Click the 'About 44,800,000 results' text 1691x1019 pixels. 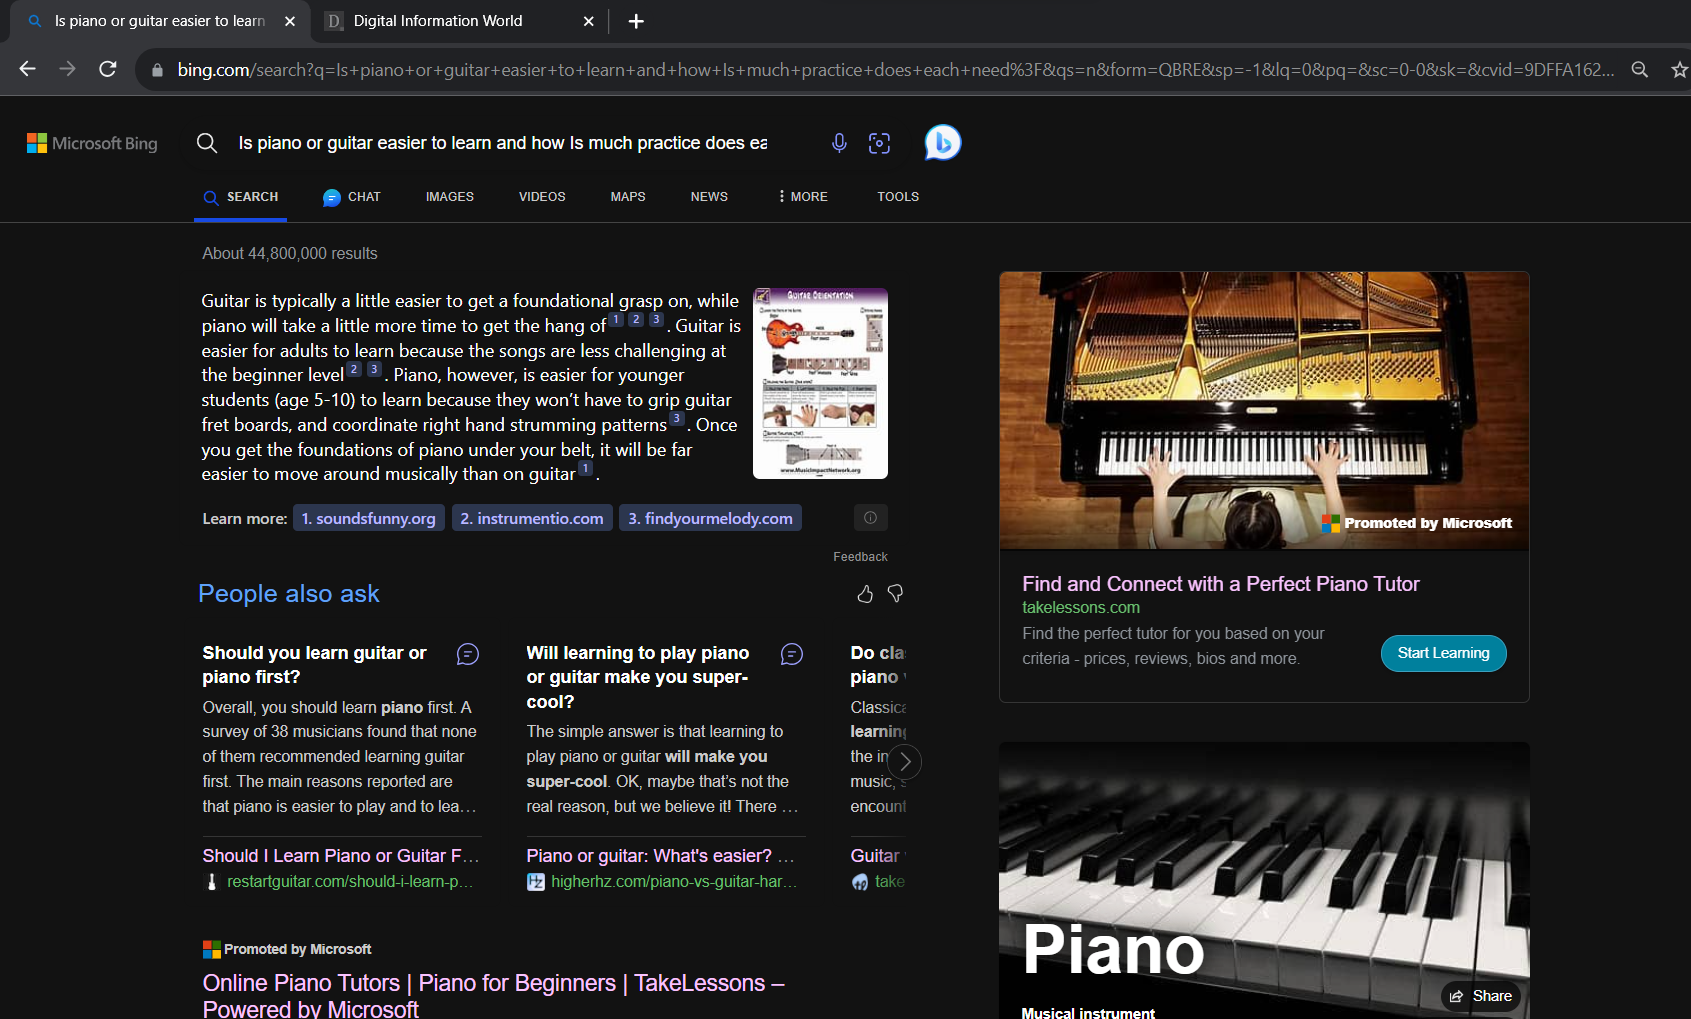pyautogui.click(x=290, y=254)
